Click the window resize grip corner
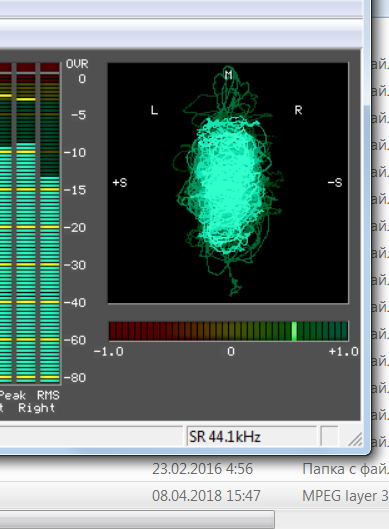This screenshot has width=389, height=529. [355, 439]
